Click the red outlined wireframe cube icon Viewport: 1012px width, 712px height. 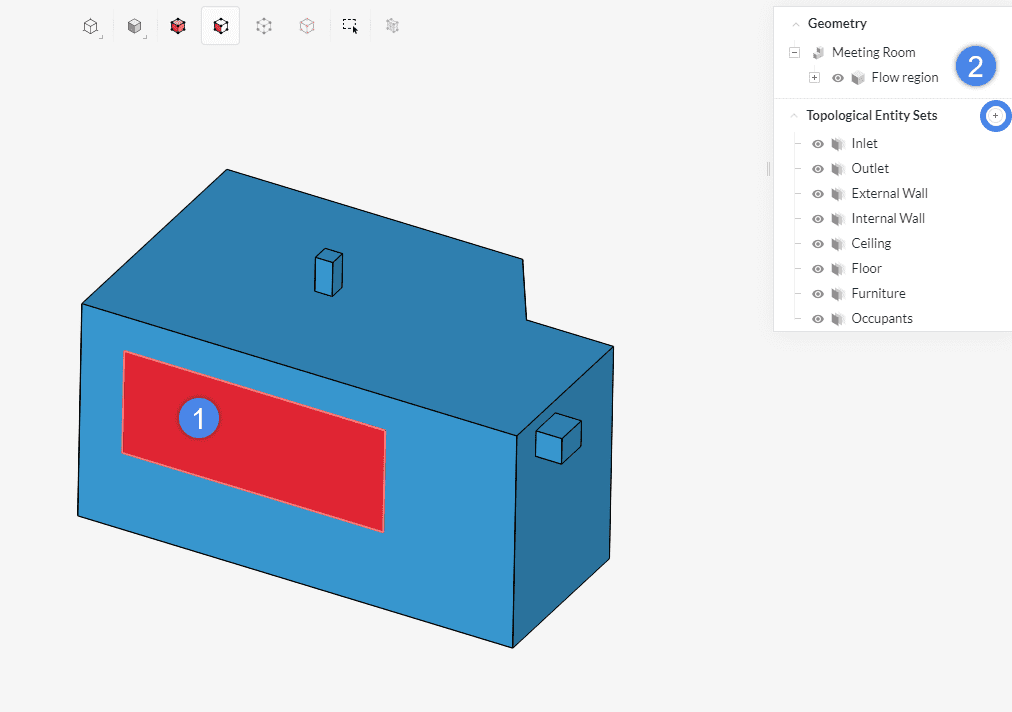[x=306, y=26]
